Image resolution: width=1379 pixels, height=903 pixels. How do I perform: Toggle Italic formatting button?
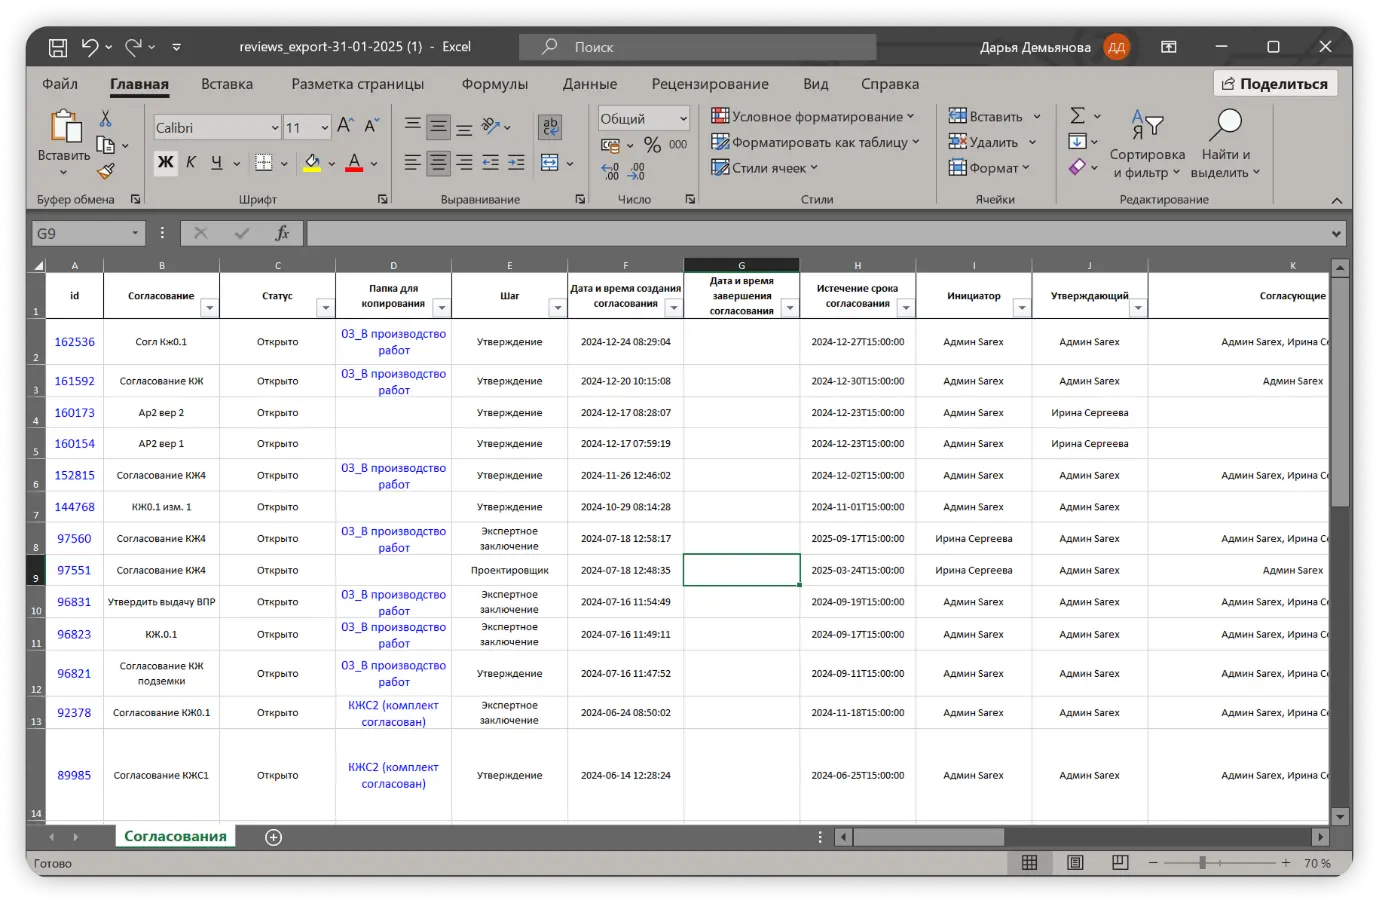tap(191, 162)
